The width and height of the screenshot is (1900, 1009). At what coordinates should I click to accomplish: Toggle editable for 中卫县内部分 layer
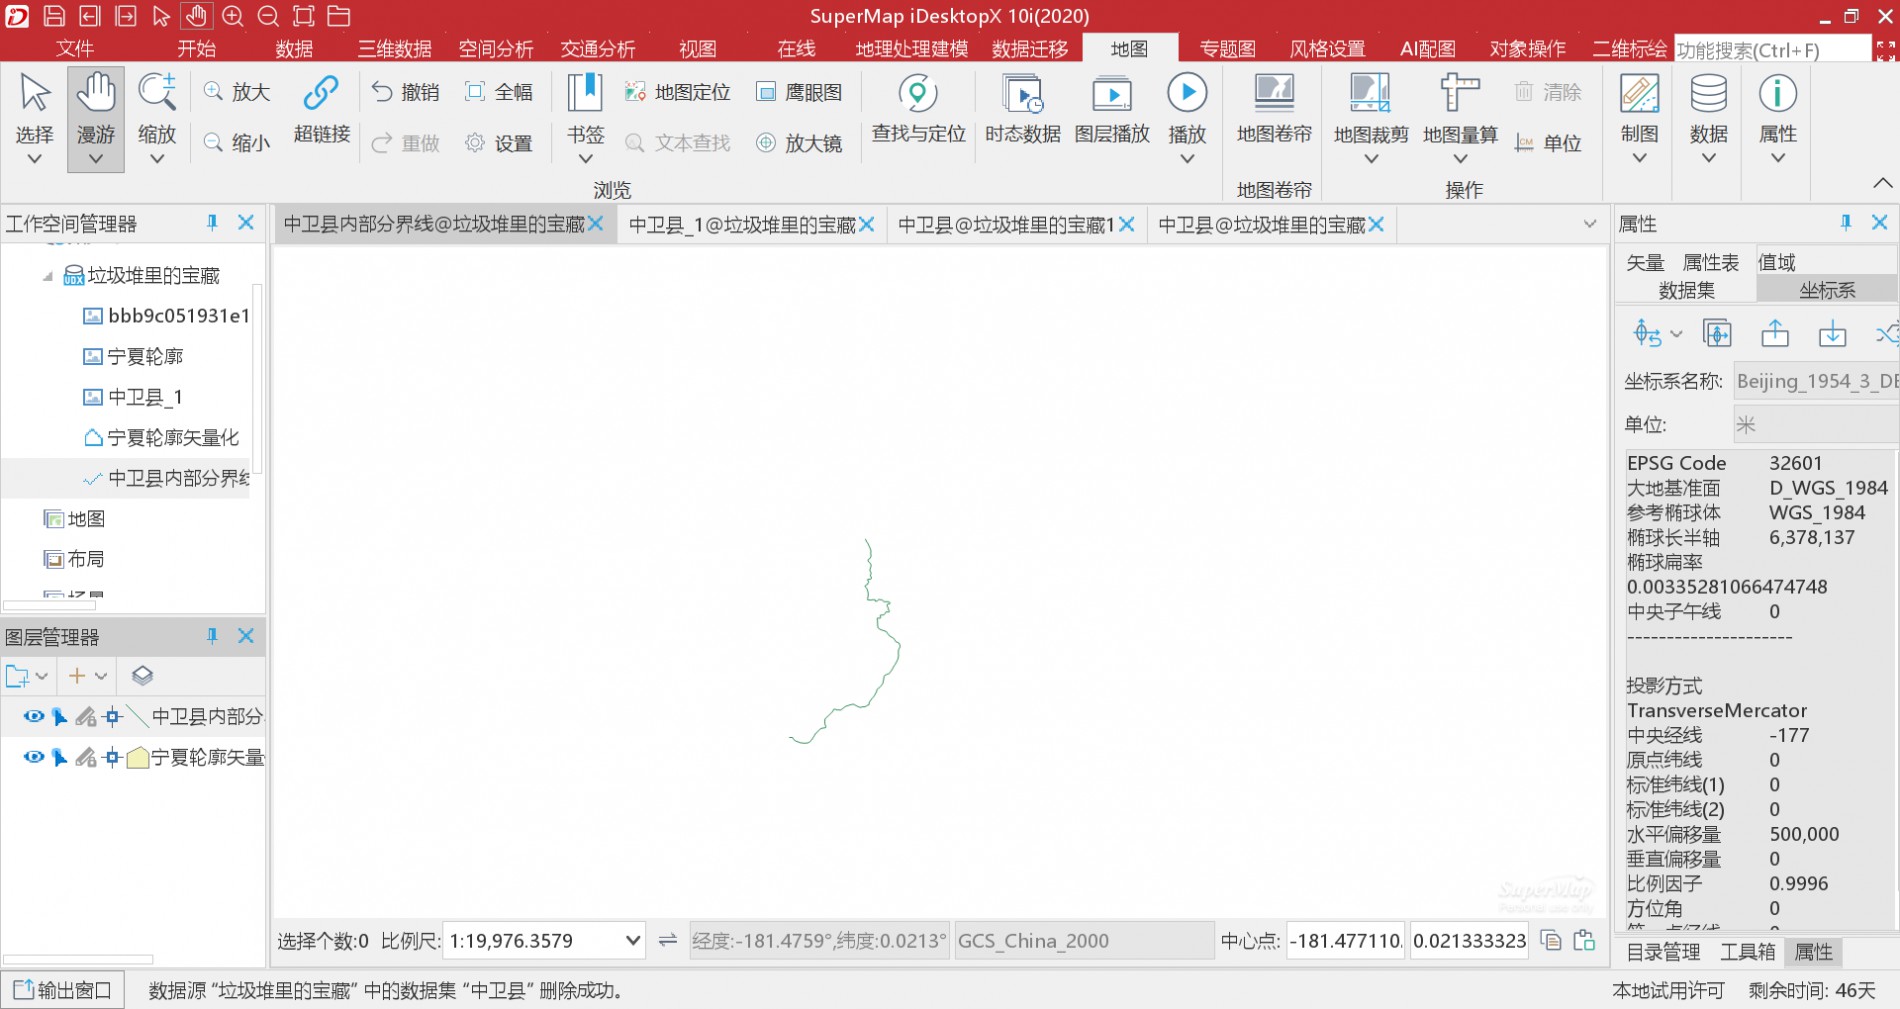click(86, 716)
